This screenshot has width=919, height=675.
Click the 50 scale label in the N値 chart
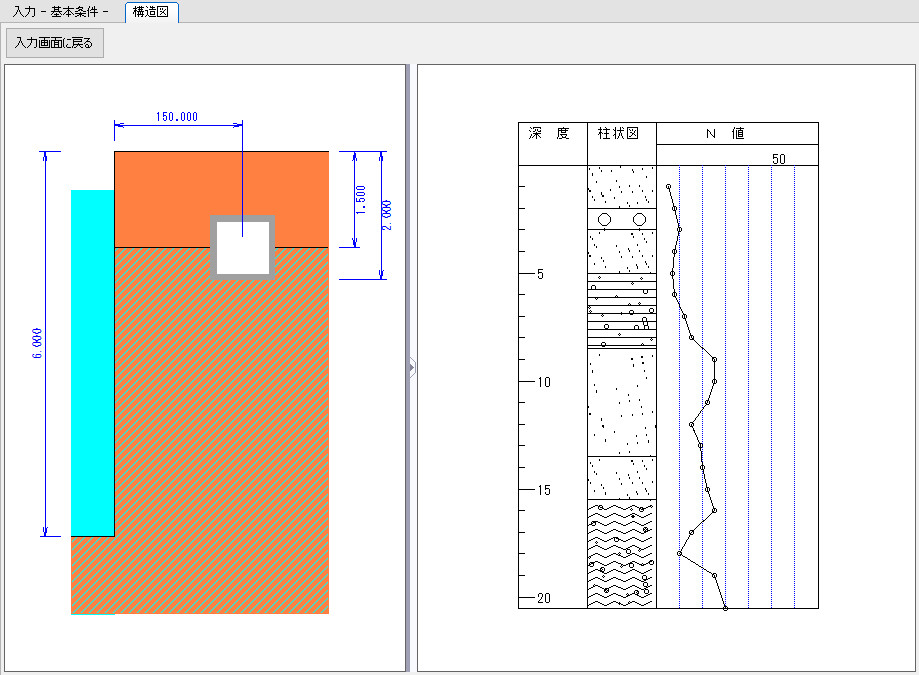(x=778, y=159)
